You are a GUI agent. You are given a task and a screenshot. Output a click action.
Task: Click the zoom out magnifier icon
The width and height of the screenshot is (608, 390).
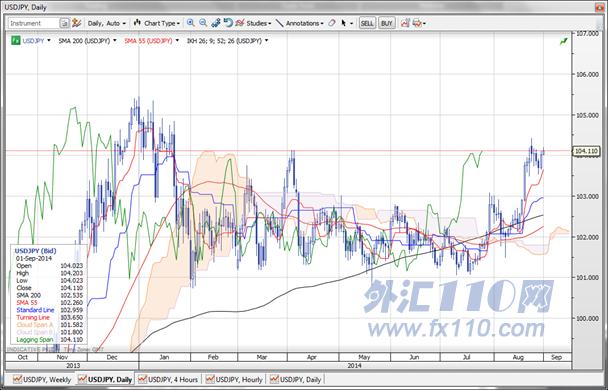[203, 23]
